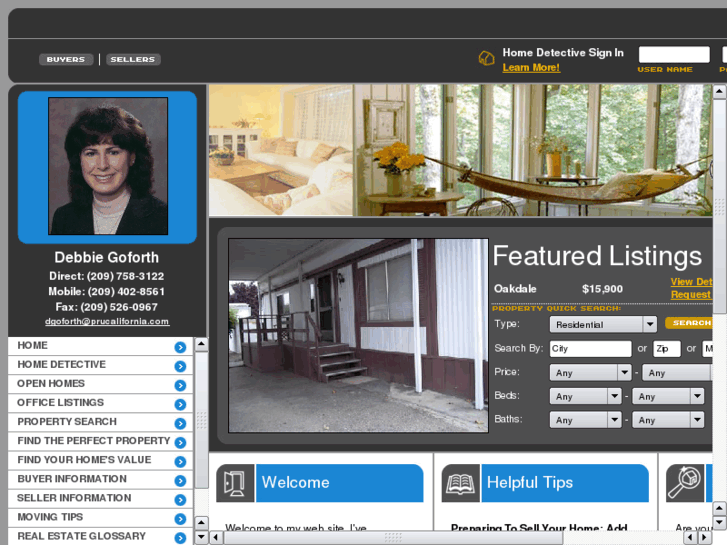The width and height of the screenshot is (727, 545).
Task: Open FIND THE PERFECT PROPERTY menu item
Action: (x=100, y=441)
